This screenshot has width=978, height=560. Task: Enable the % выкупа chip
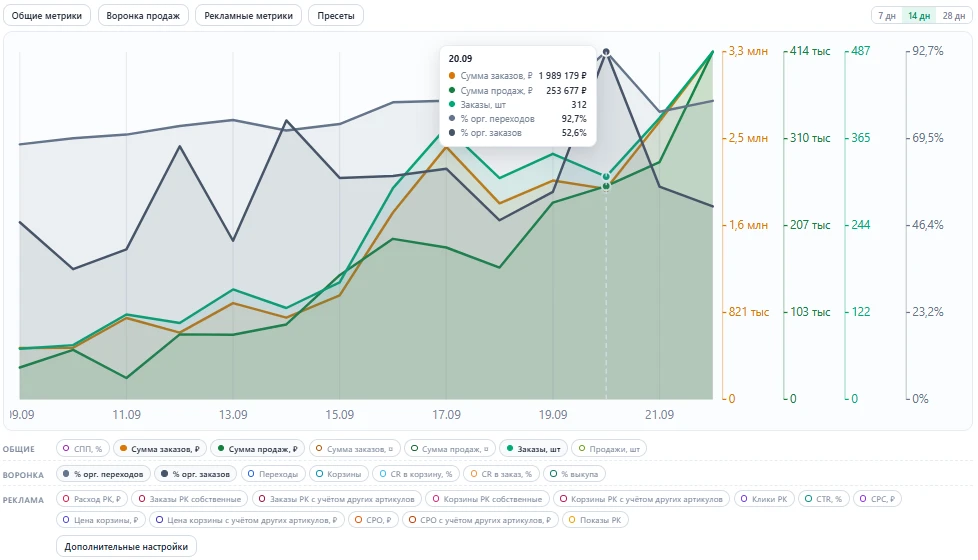[574, 474]
